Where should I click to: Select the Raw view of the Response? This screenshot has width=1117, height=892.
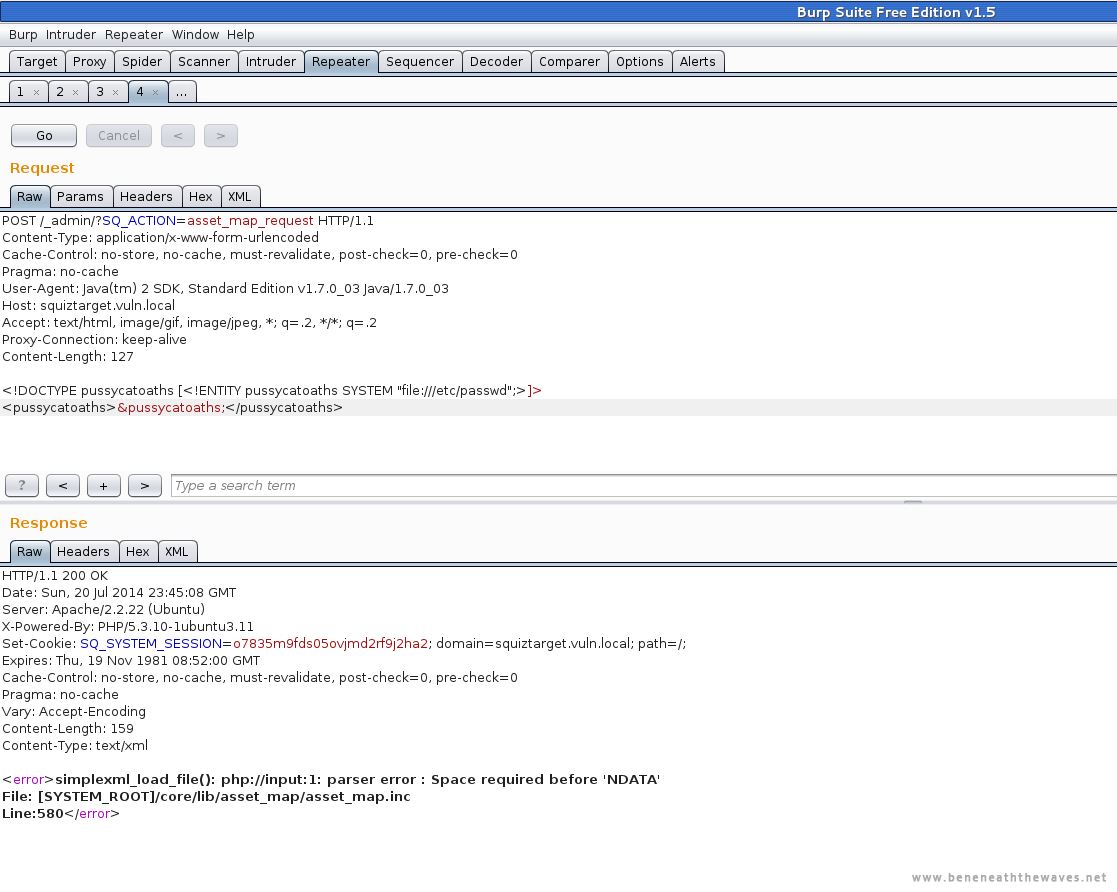tap(30, 551)
